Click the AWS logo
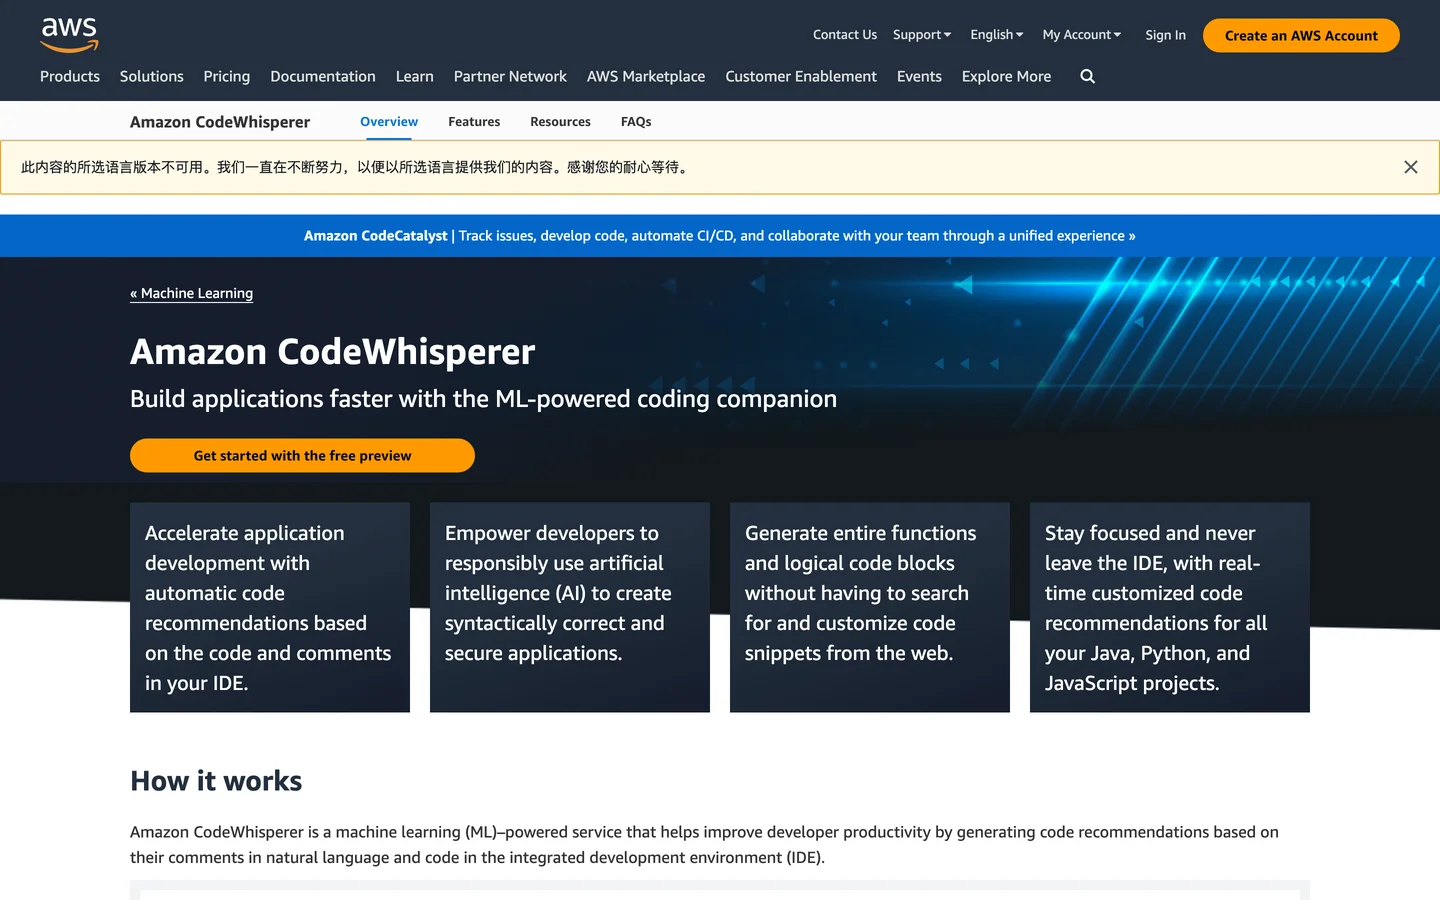Image resolution: width=1440 pixels, height=900 pixels. (69, 35)
